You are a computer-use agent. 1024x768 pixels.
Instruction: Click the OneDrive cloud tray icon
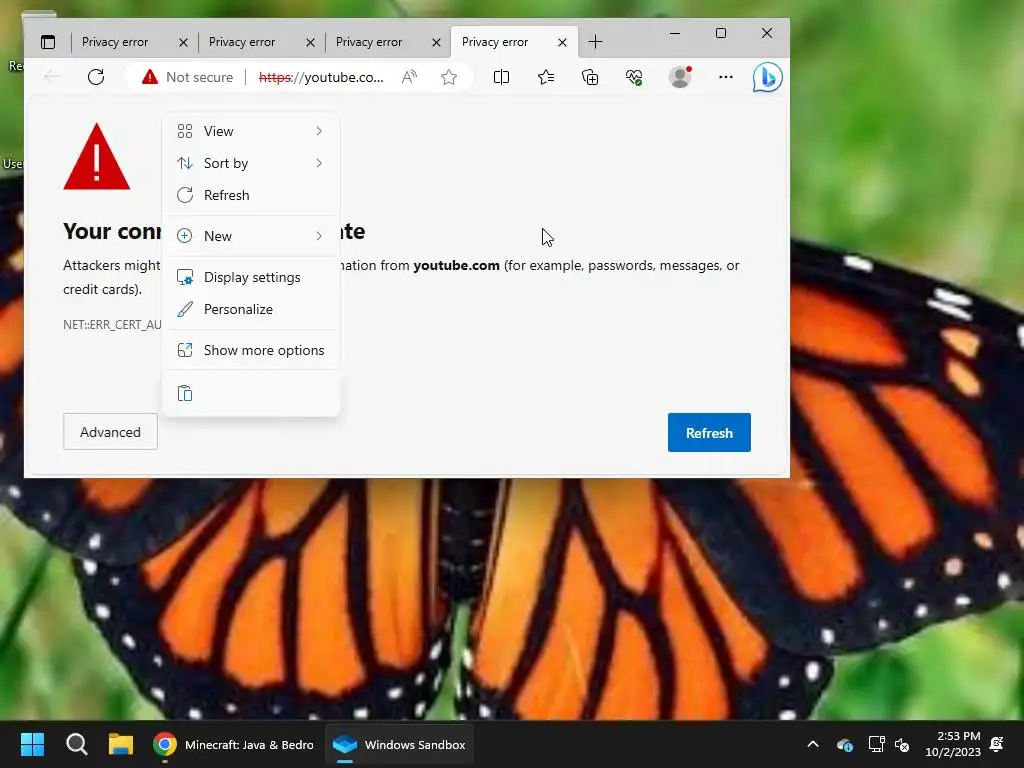point(844,744)
